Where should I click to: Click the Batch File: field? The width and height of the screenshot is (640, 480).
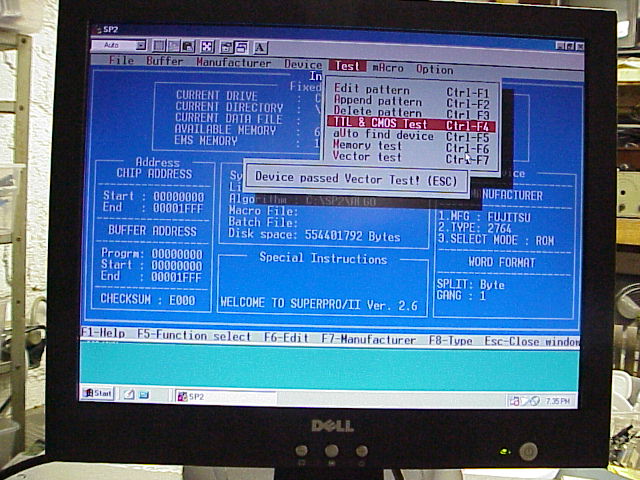(263, 222)
